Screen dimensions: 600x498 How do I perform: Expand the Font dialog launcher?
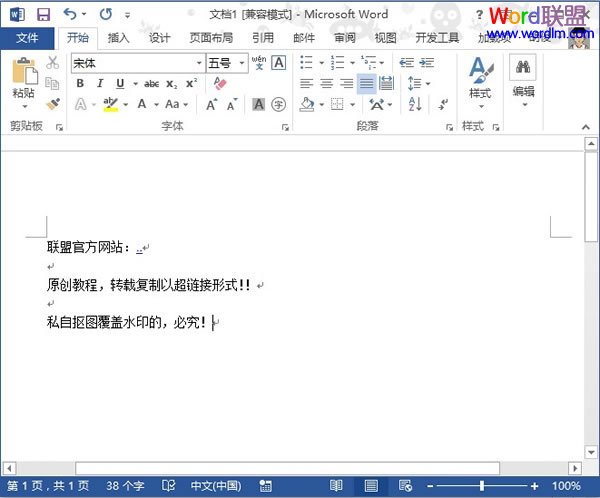(x=285, y=127)
